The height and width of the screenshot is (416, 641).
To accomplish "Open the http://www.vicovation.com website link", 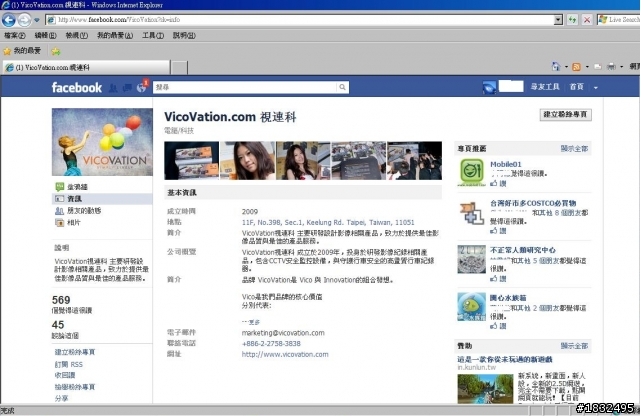I will 285,354.
